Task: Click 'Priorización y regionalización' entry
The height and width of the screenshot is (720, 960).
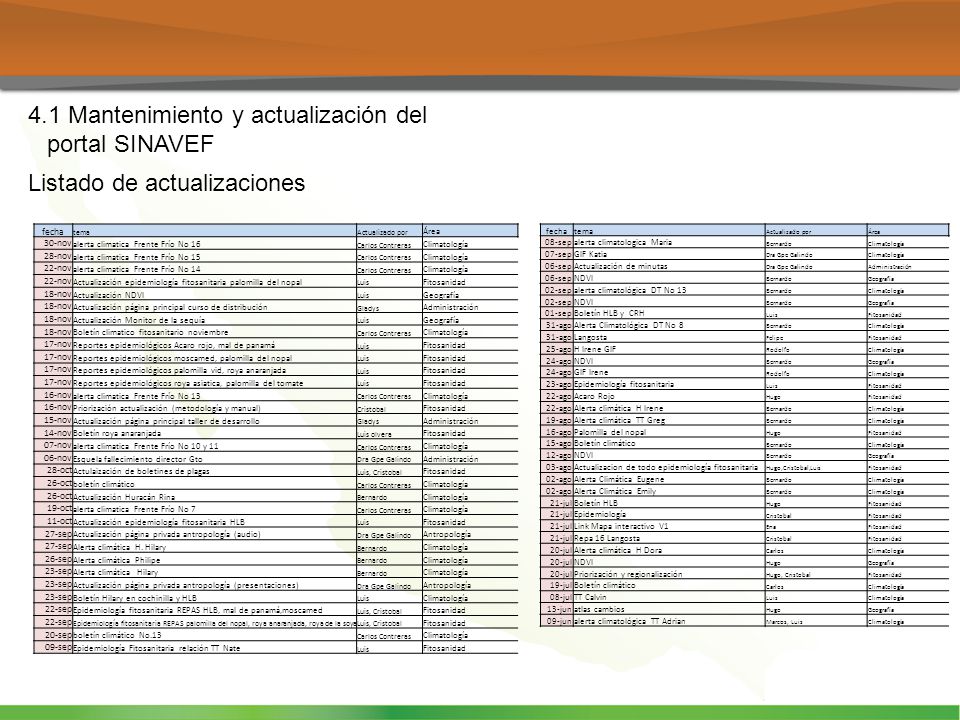Action: (x=628, y=574)
